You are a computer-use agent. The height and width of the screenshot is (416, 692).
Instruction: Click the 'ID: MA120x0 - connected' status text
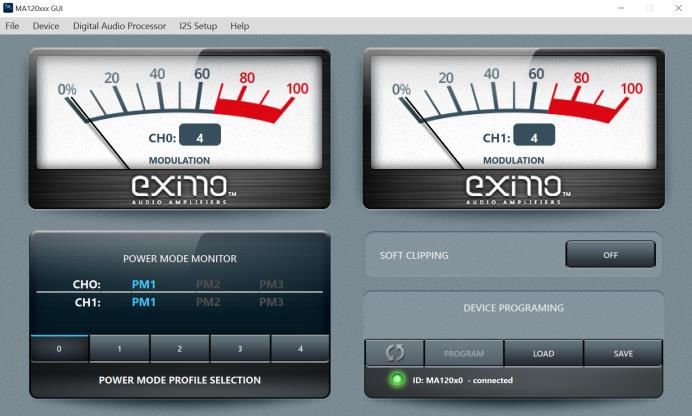coord(463,380)
